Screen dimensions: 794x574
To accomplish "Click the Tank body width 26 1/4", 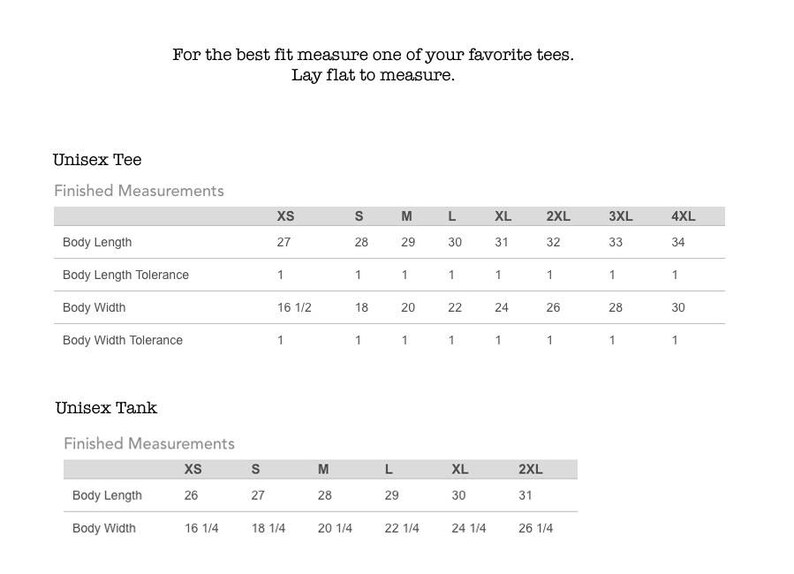I will pyautogui.click(x=536, y=528).
